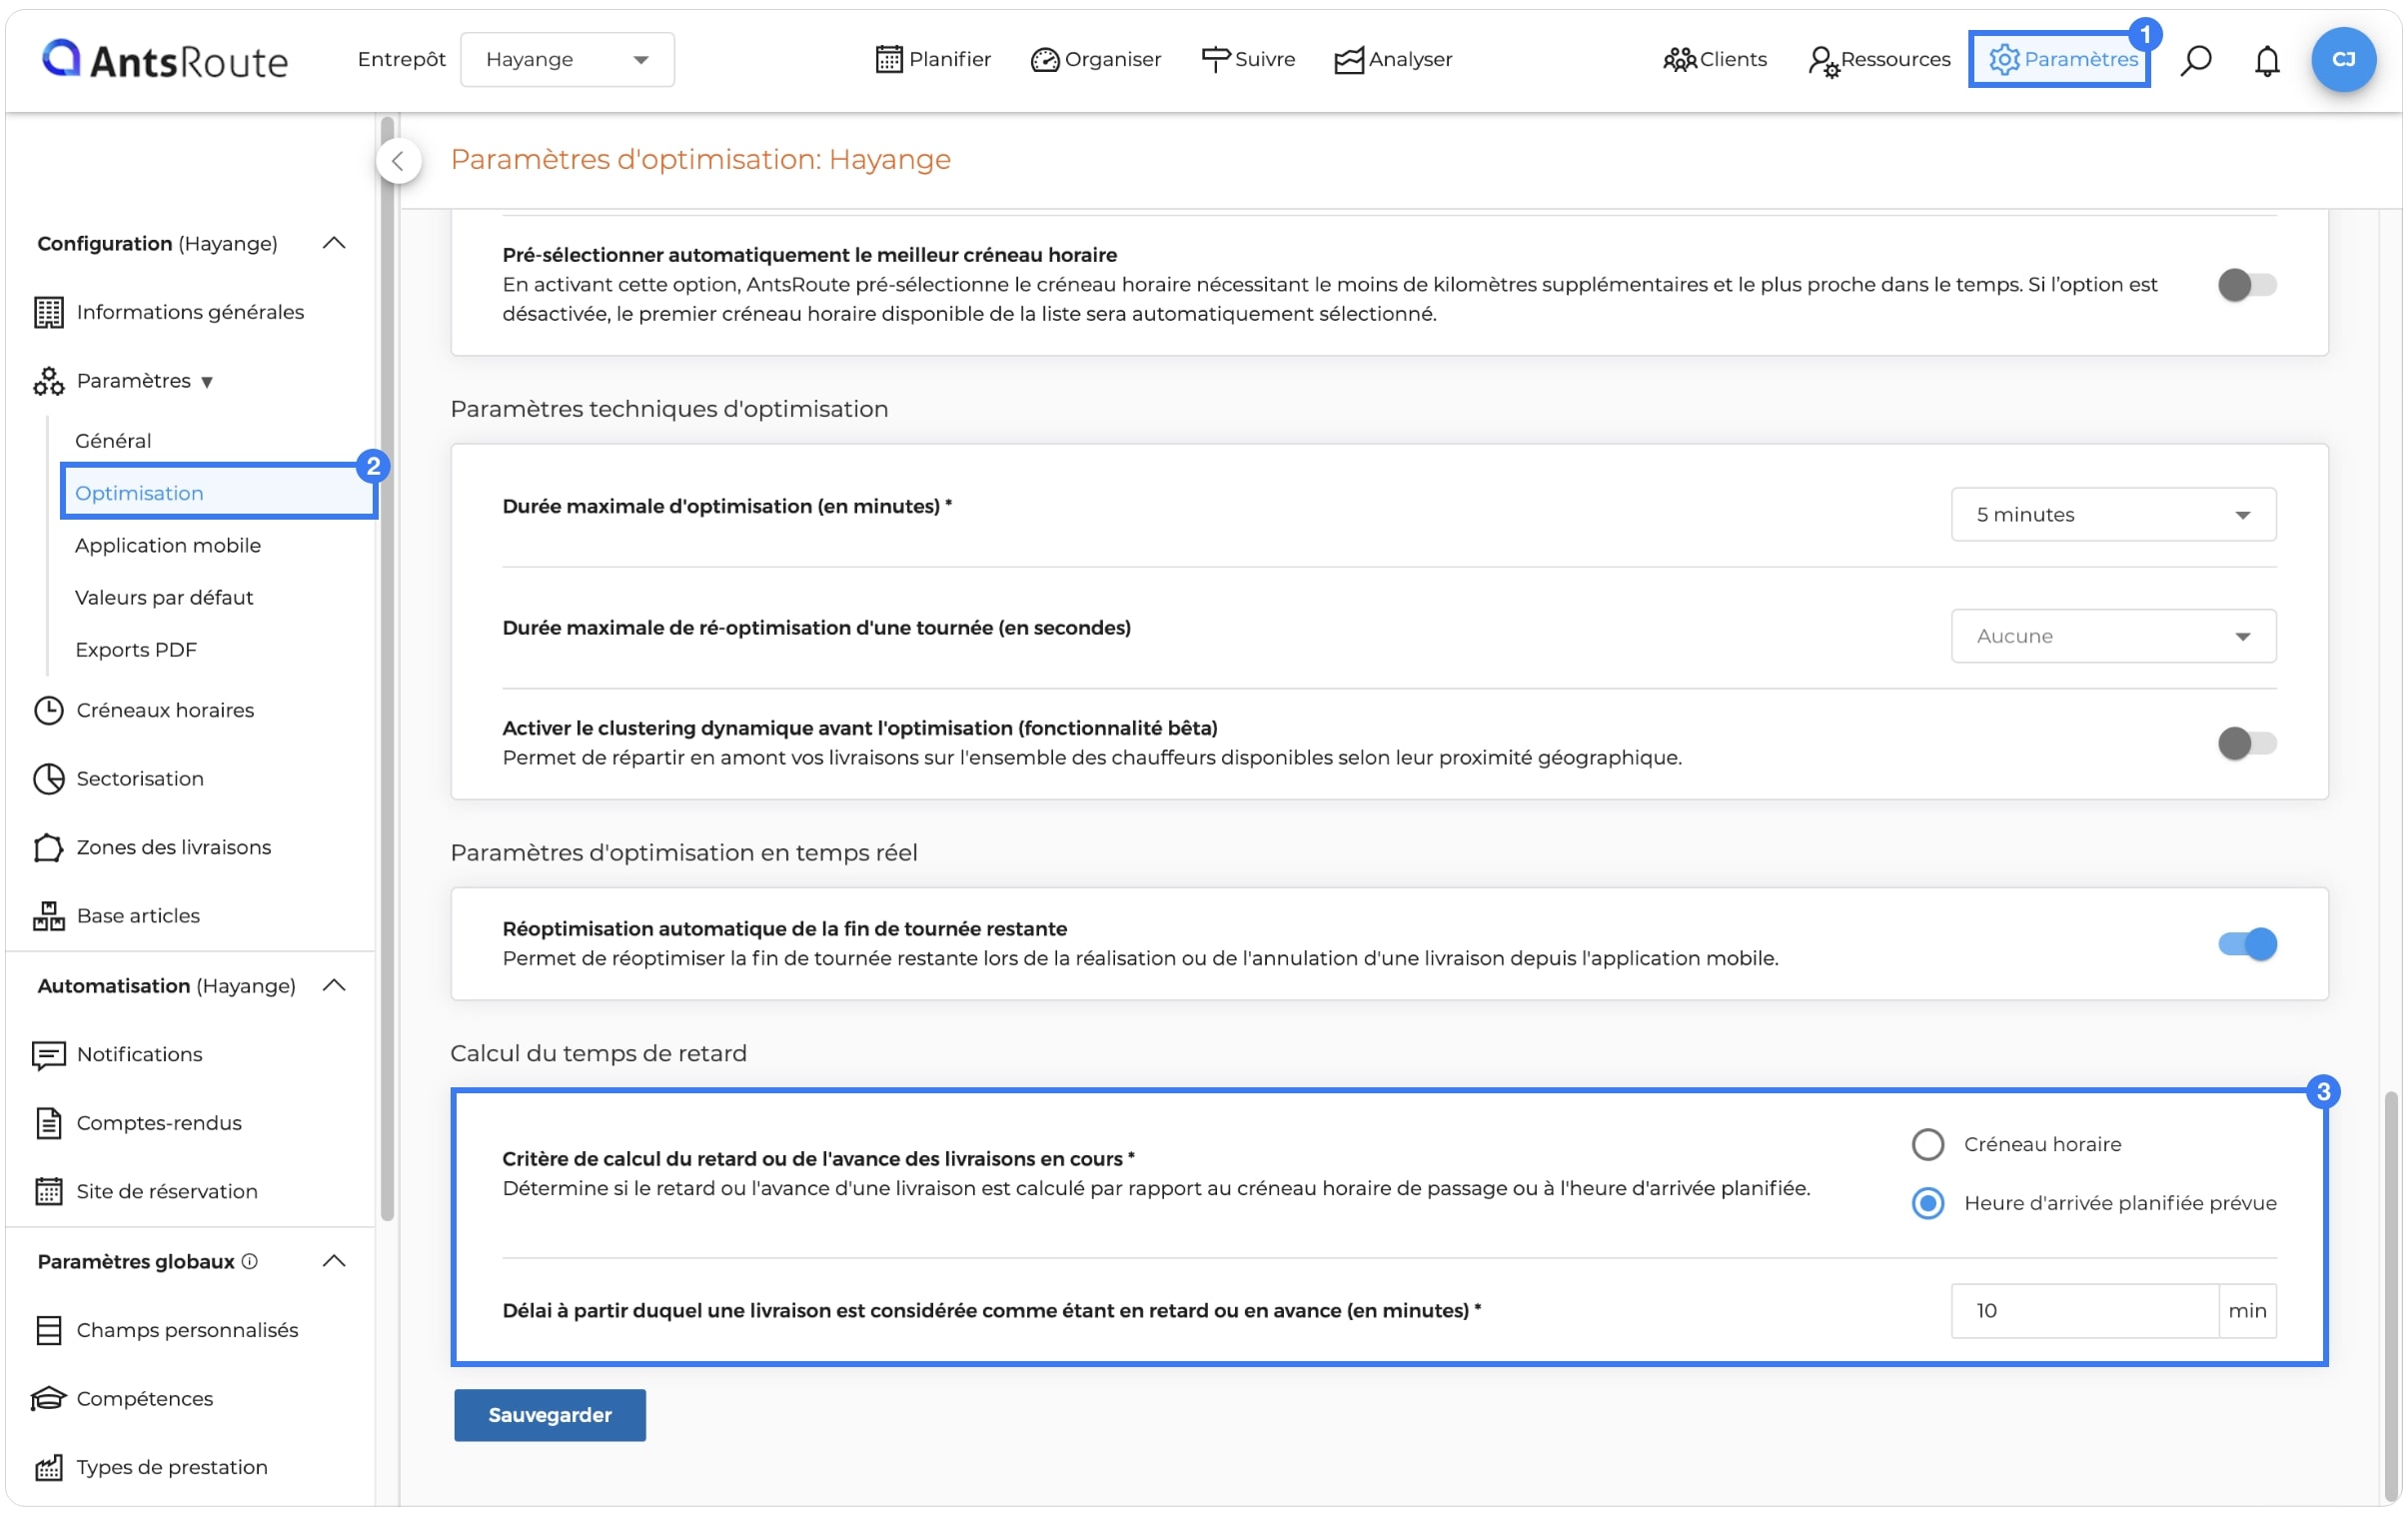Open the notifications bell icon
The height and width of the screenshot is (1515, 2408).
click(x=2267, y=60)
